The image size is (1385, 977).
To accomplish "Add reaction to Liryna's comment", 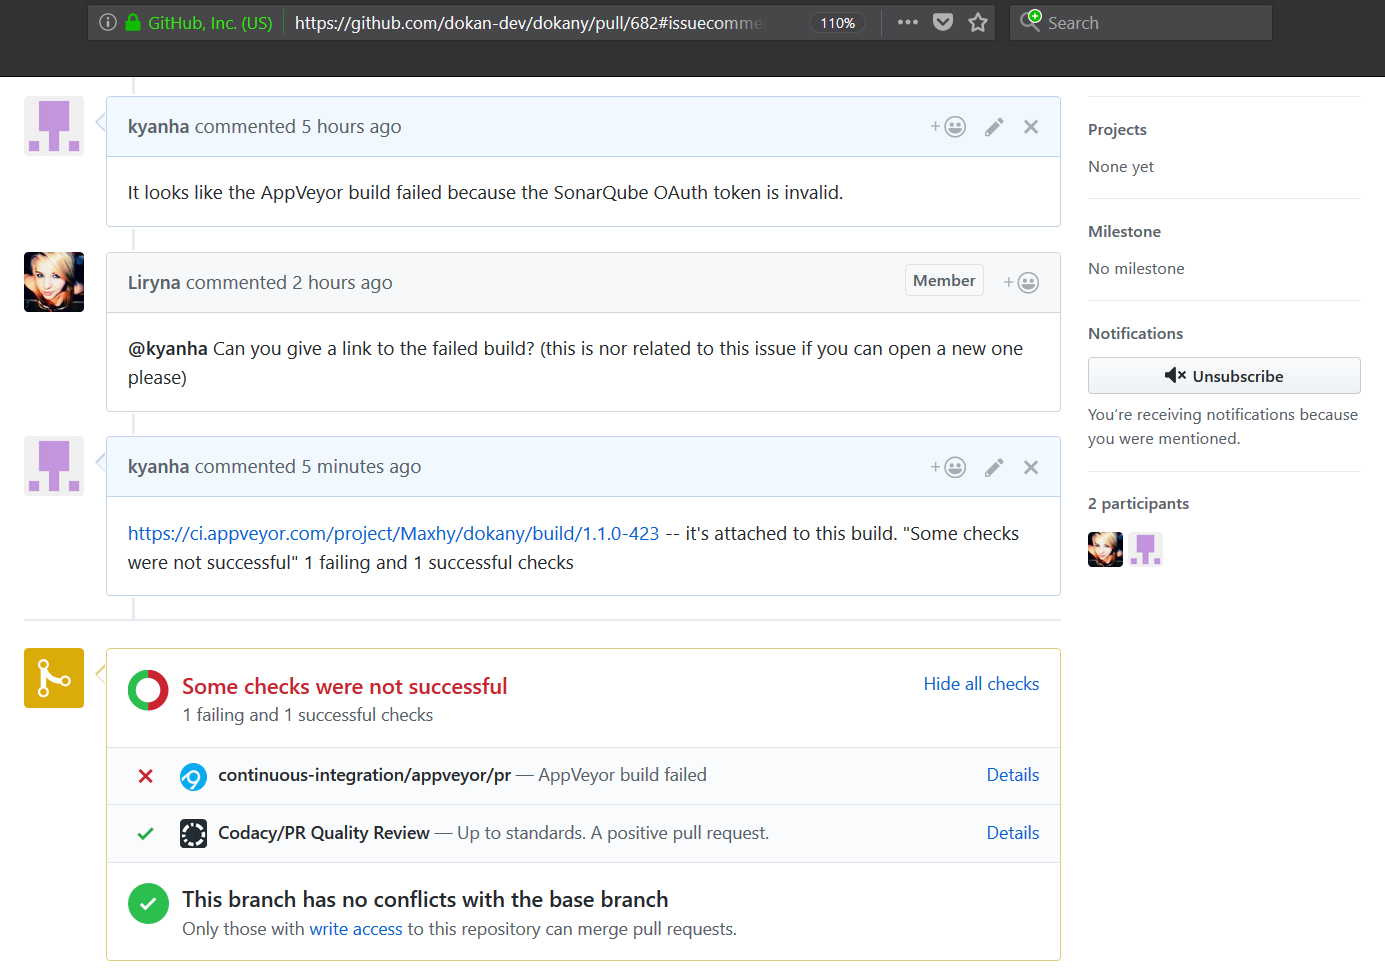I will (x=1021, y=283).
